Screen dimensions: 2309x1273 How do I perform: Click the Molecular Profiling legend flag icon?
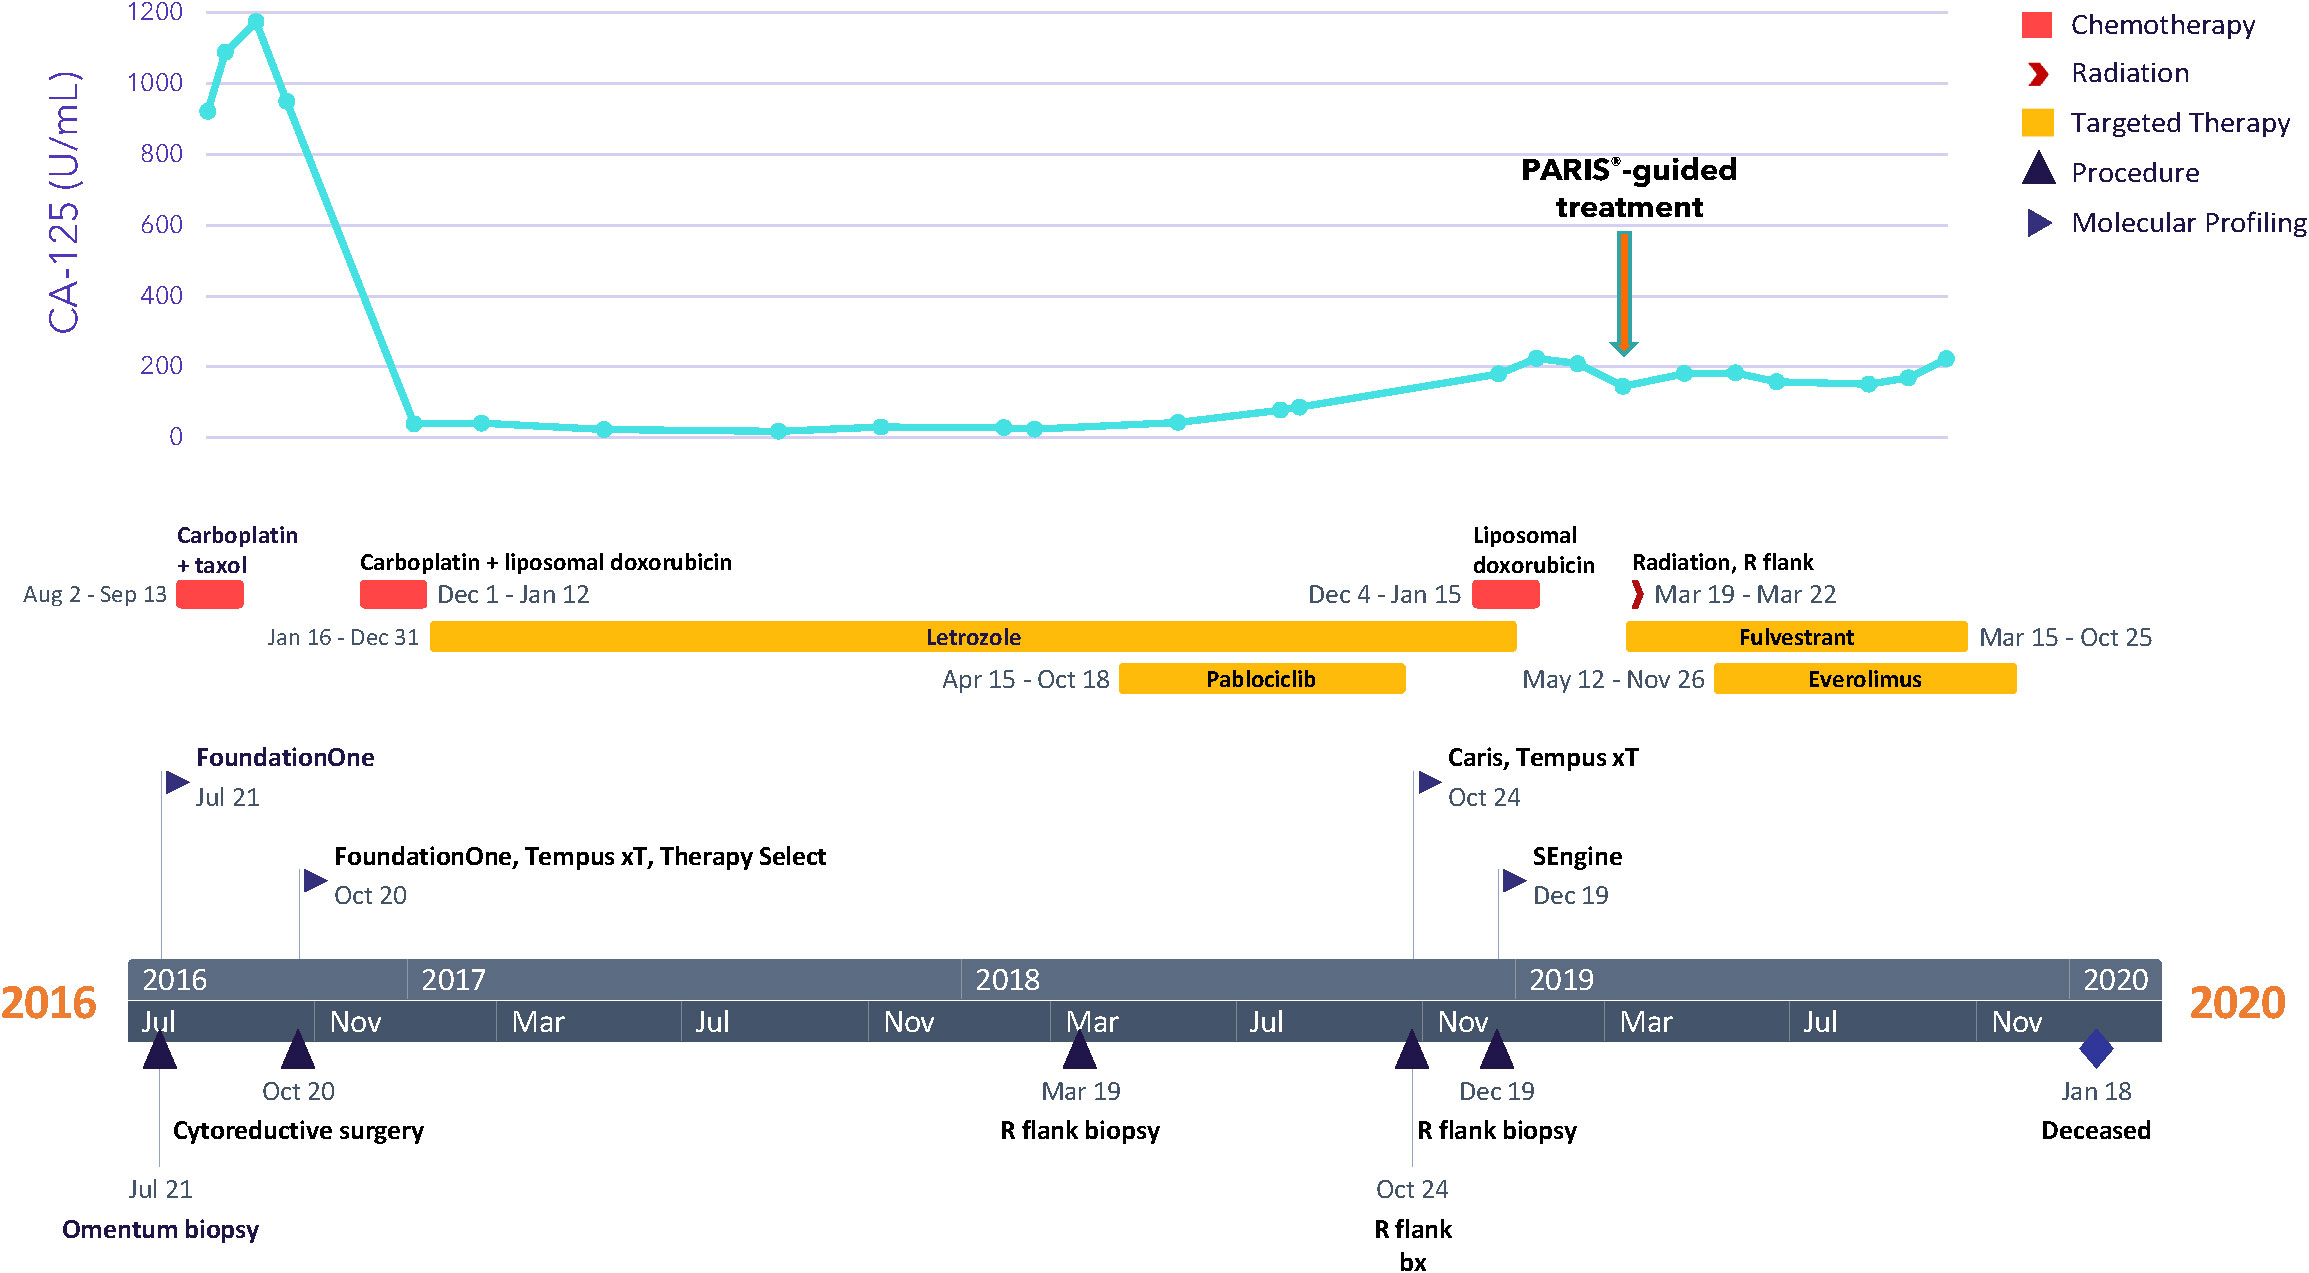point(2039,223)
